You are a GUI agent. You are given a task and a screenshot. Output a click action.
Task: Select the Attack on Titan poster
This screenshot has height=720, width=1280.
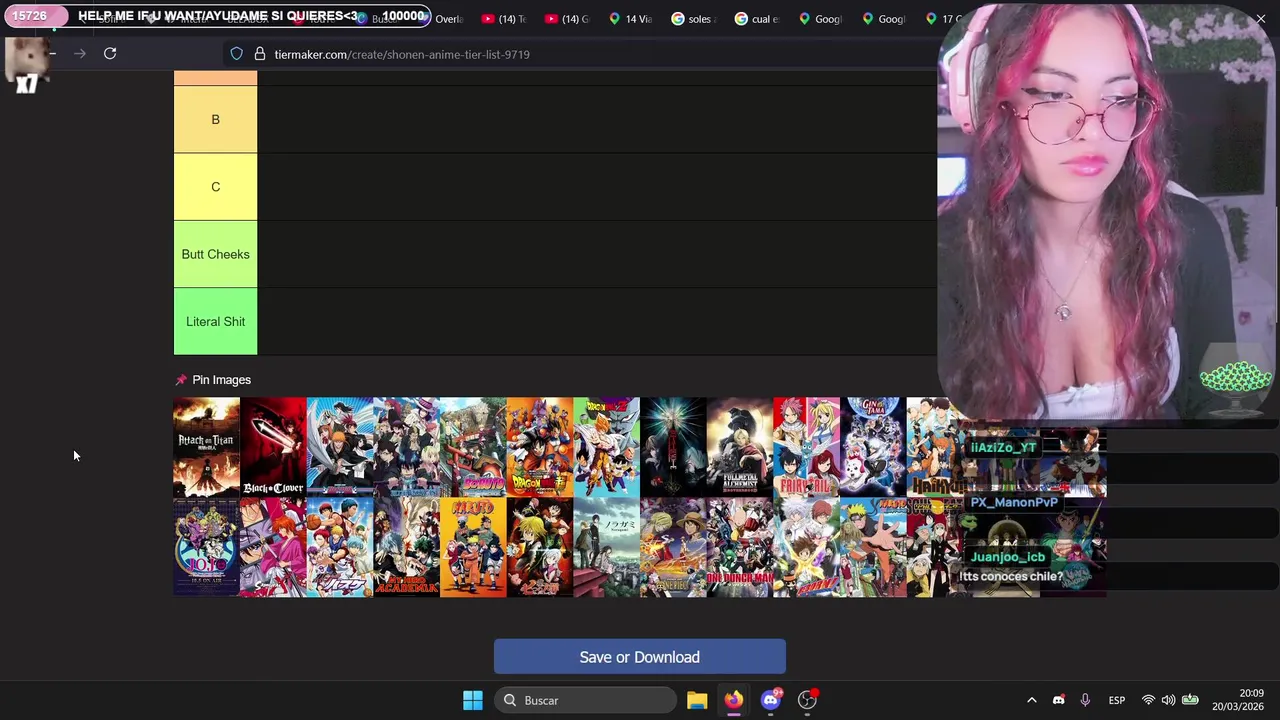(206, 447)
